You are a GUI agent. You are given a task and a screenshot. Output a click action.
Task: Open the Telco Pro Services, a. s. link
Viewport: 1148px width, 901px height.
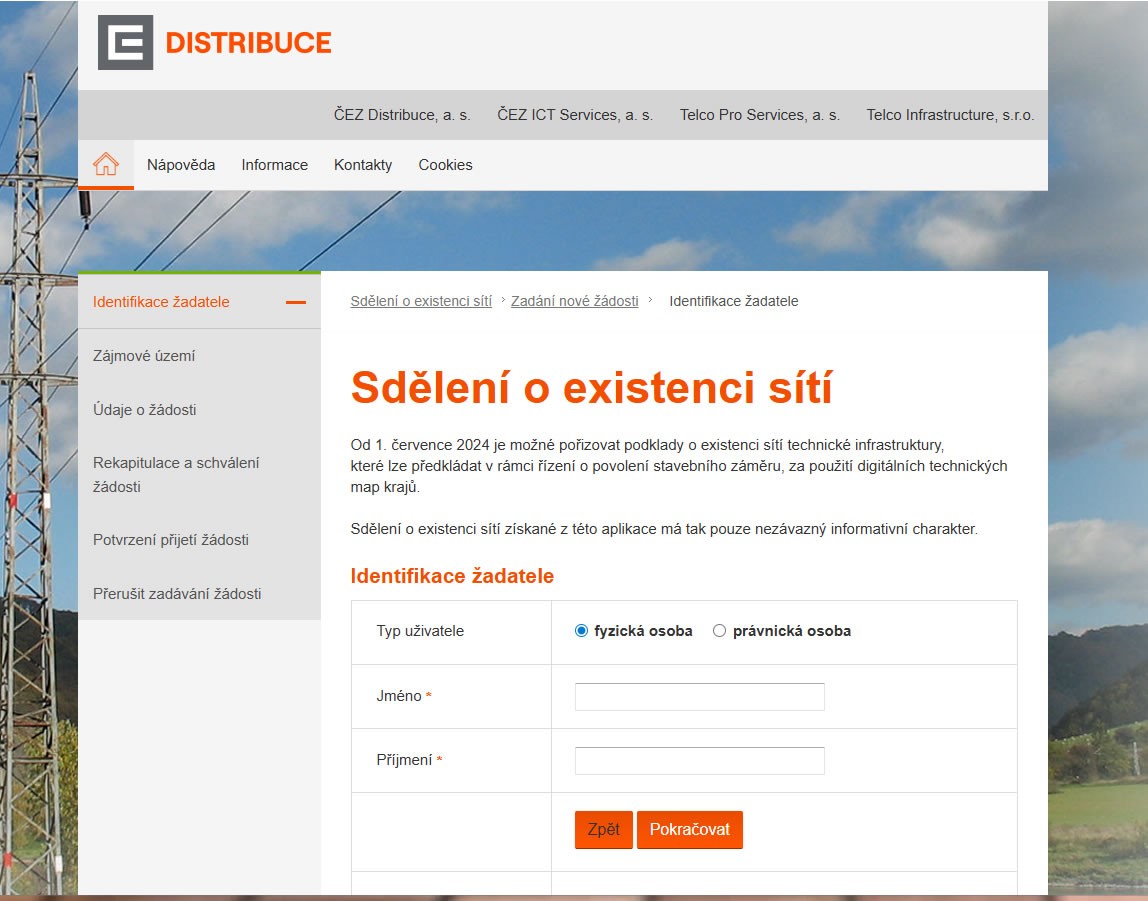759,115
